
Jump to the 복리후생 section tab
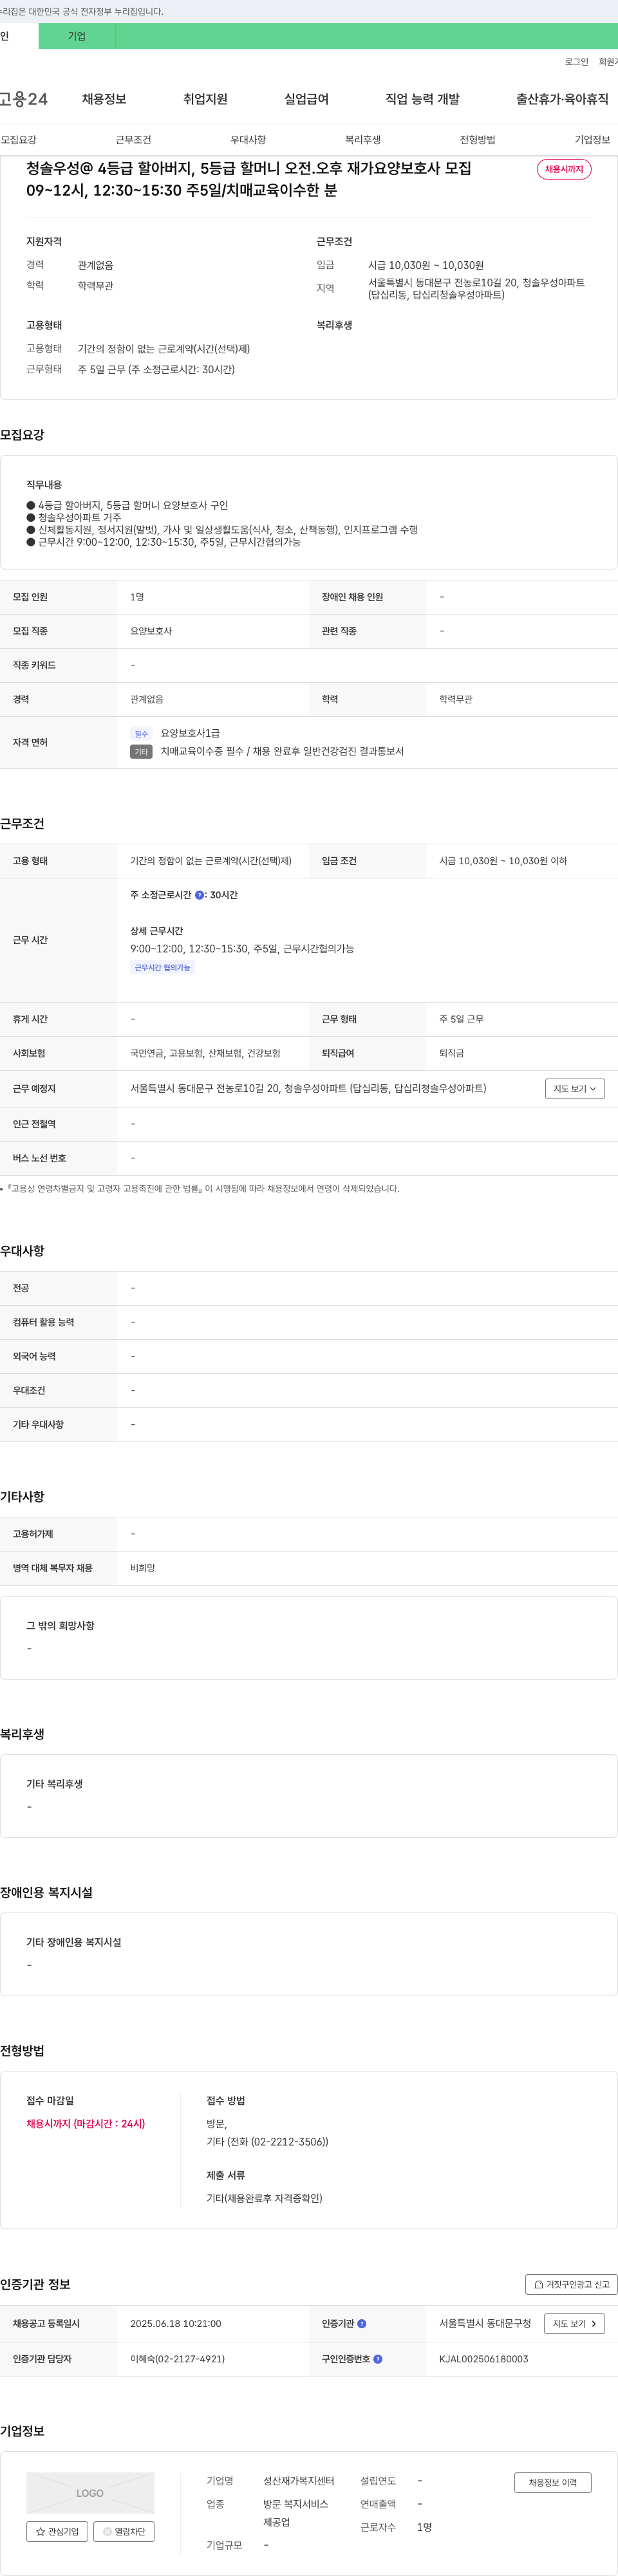pyautogui.click(x=363, y=140)
